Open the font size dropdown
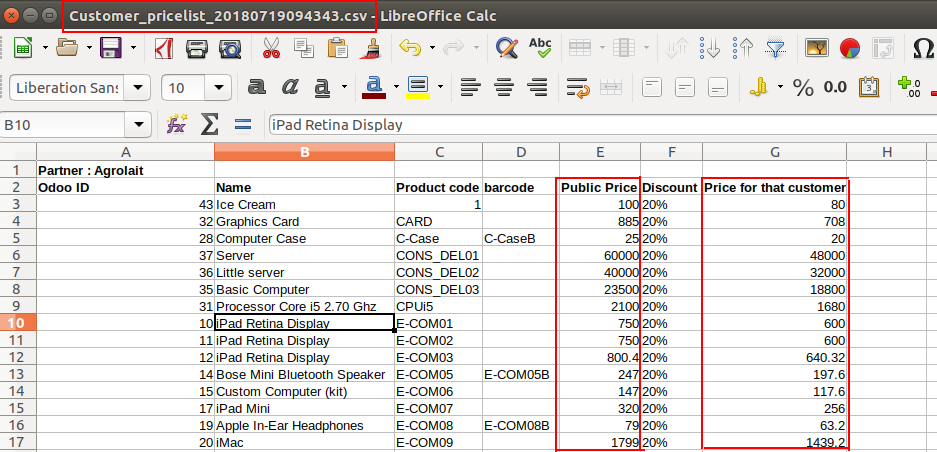The image size is (937, 452). tap(219, 88)
